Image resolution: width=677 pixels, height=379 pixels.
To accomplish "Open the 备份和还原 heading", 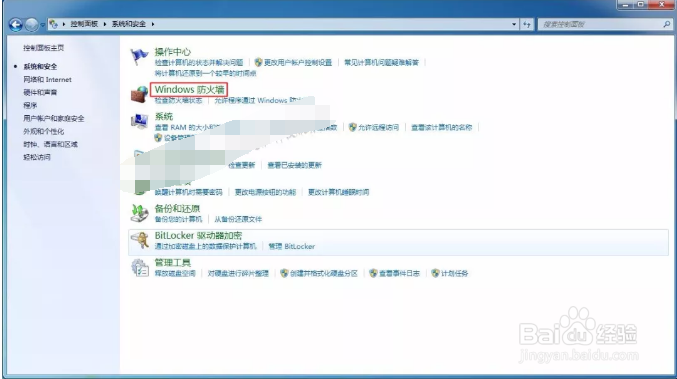I will 177,208.
